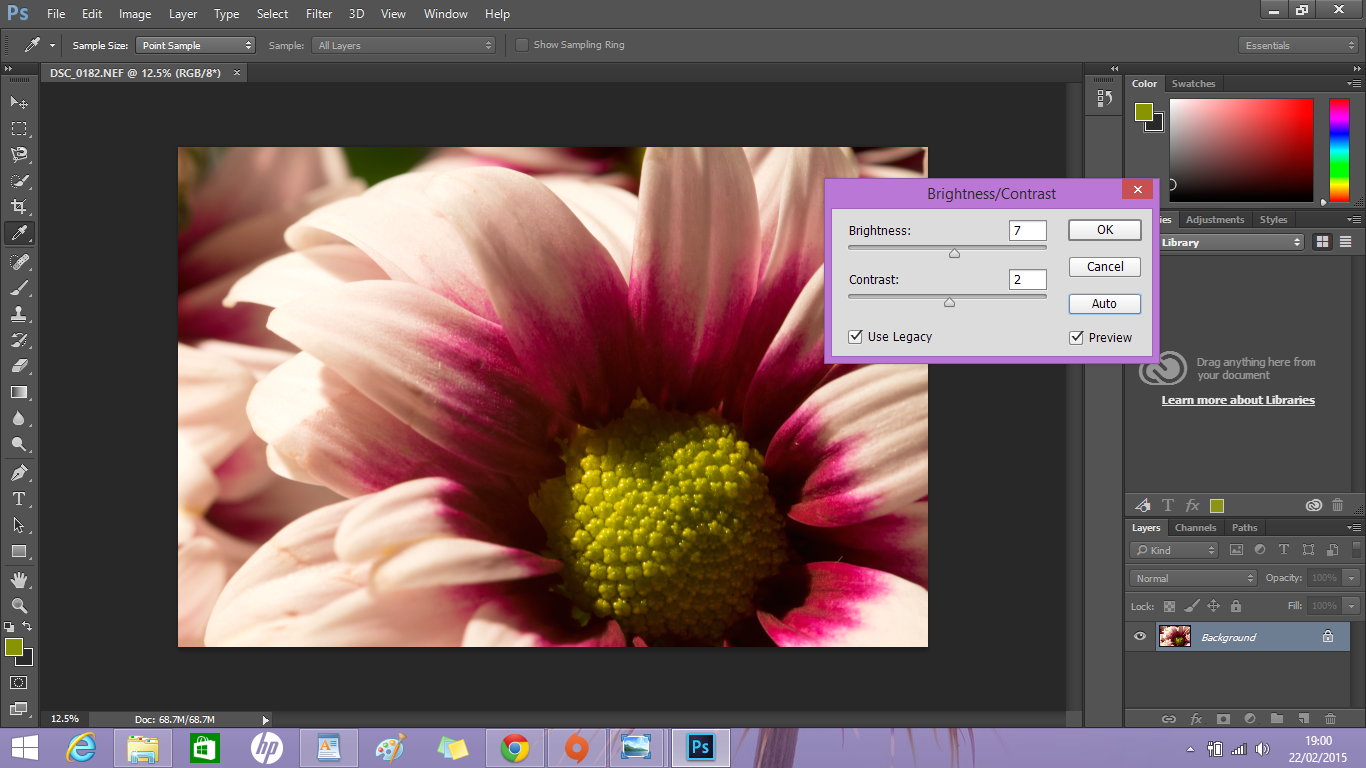Select the Gradient tool

coord(19,392)
